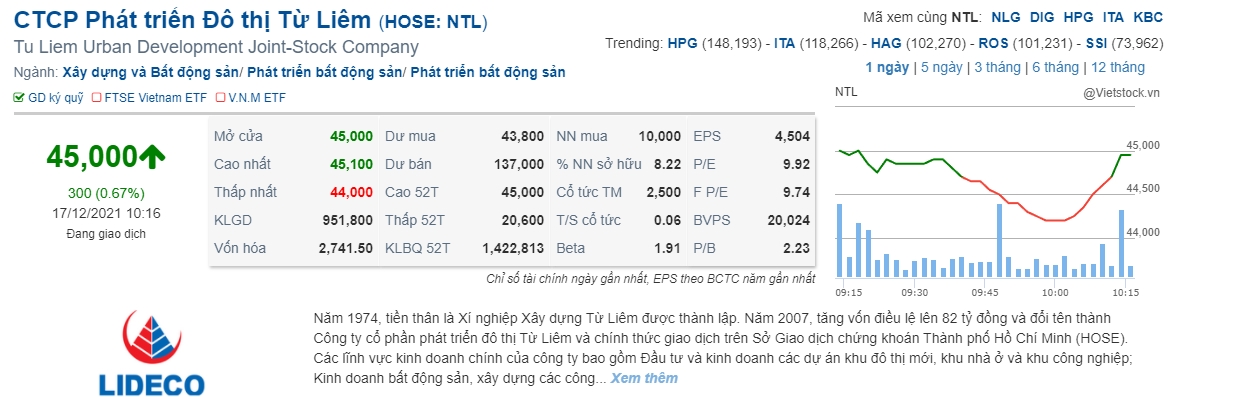
Task: Switch chart to 1 ngày range
Action: 887,68
